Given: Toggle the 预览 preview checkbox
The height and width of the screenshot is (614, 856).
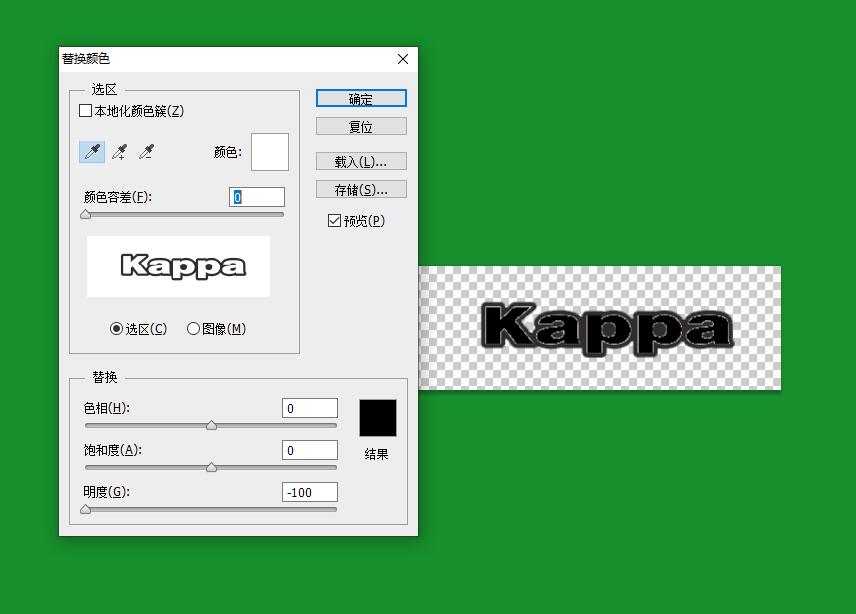Looking at the screenshot, I should click(x=334, y=220).
